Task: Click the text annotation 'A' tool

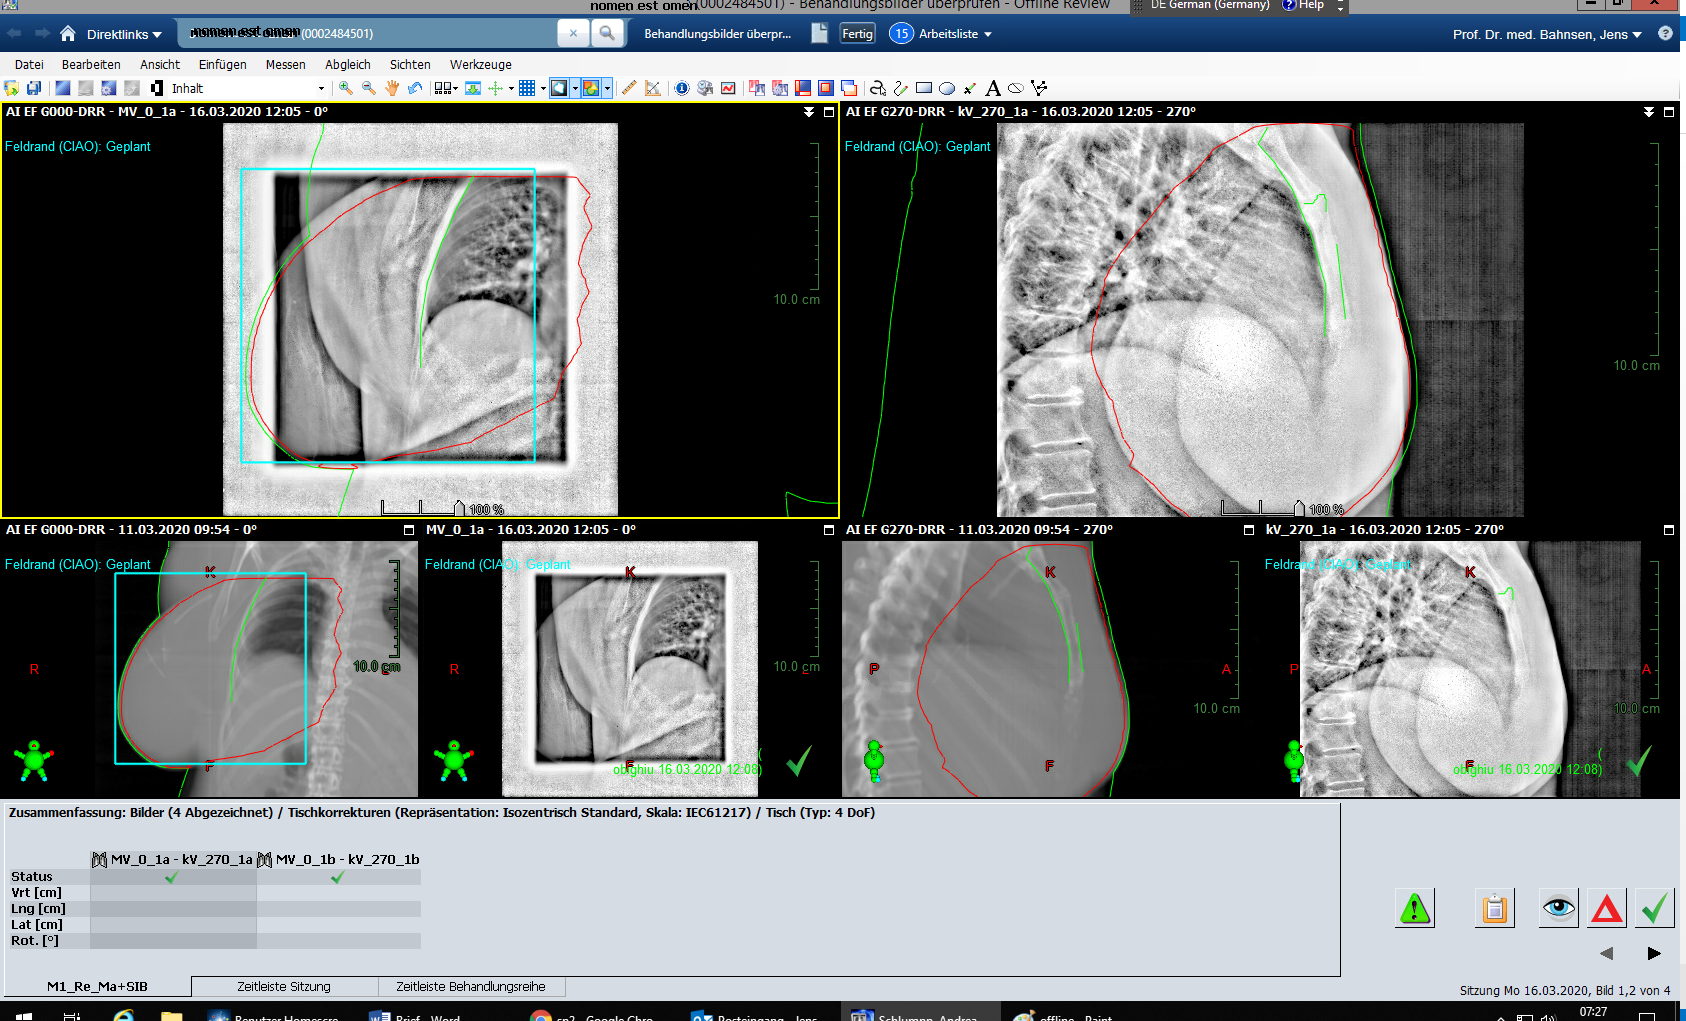Action: click(992, 88)
